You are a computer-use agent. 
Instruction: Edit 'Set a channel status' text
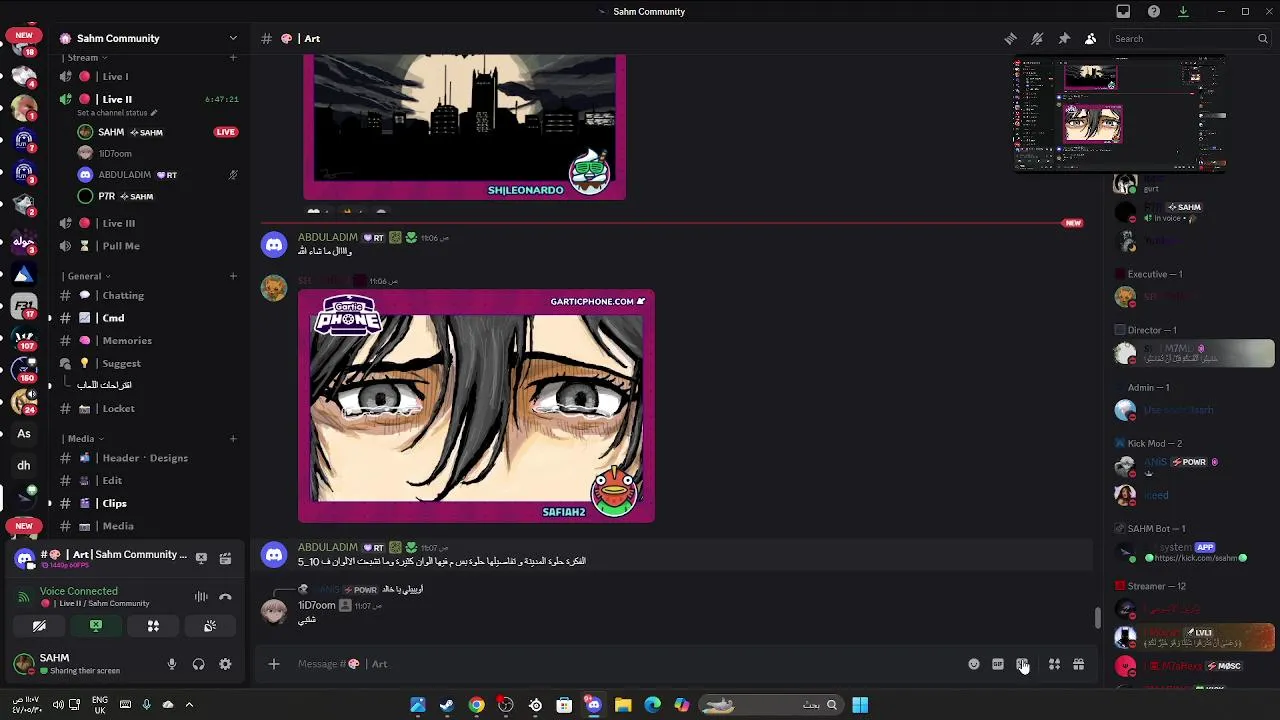tap(117, 113)
